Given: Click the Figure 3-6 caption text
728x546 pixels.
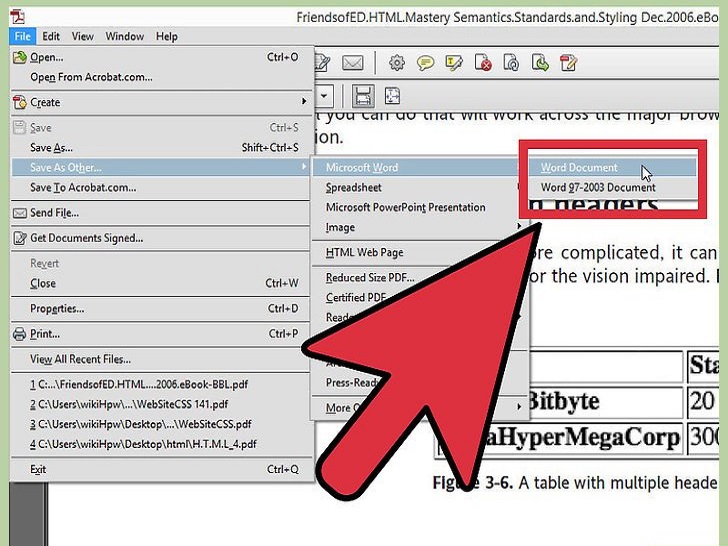Looking at the screenshot, I should coord(575,483).
